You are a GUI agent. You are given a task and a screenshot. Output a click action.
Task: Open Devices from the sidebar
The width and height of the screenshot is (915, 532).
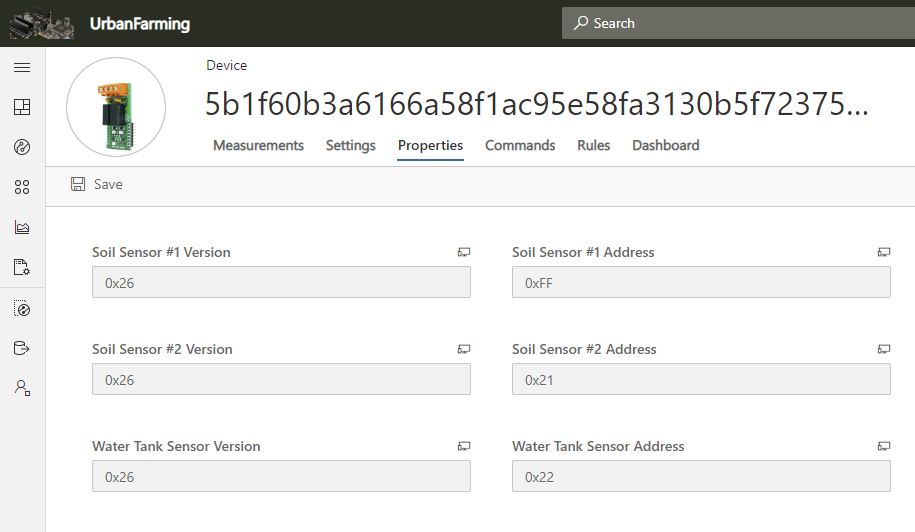pyautogui.click(x=22, y=147)
